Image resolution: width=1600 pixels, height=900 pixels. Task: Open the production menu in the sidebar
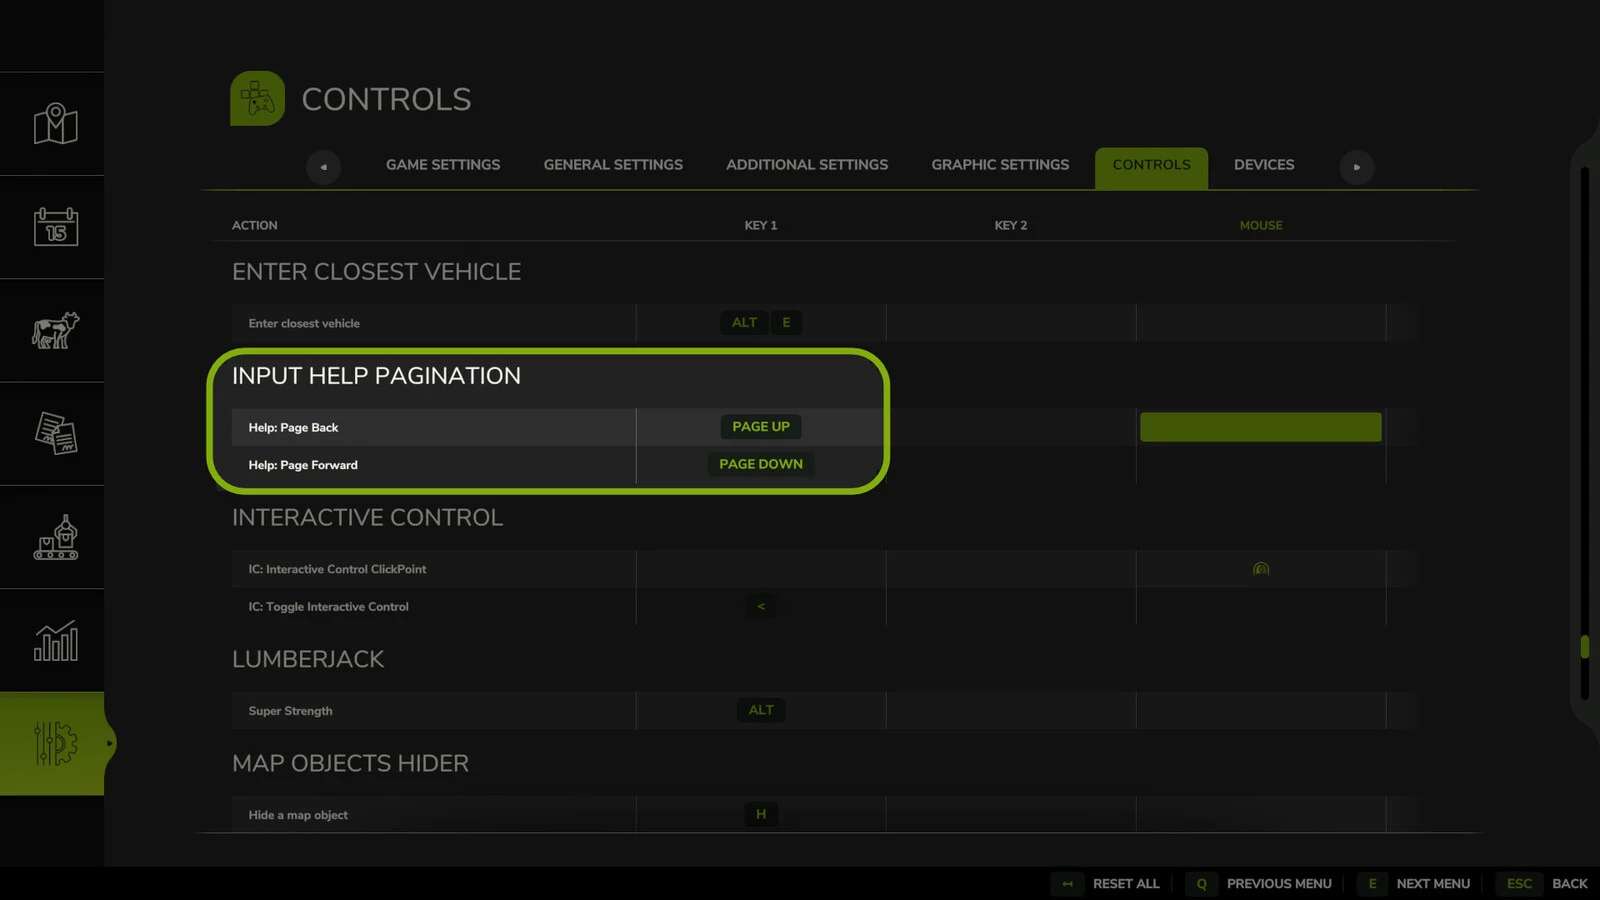tap(53, 538)
